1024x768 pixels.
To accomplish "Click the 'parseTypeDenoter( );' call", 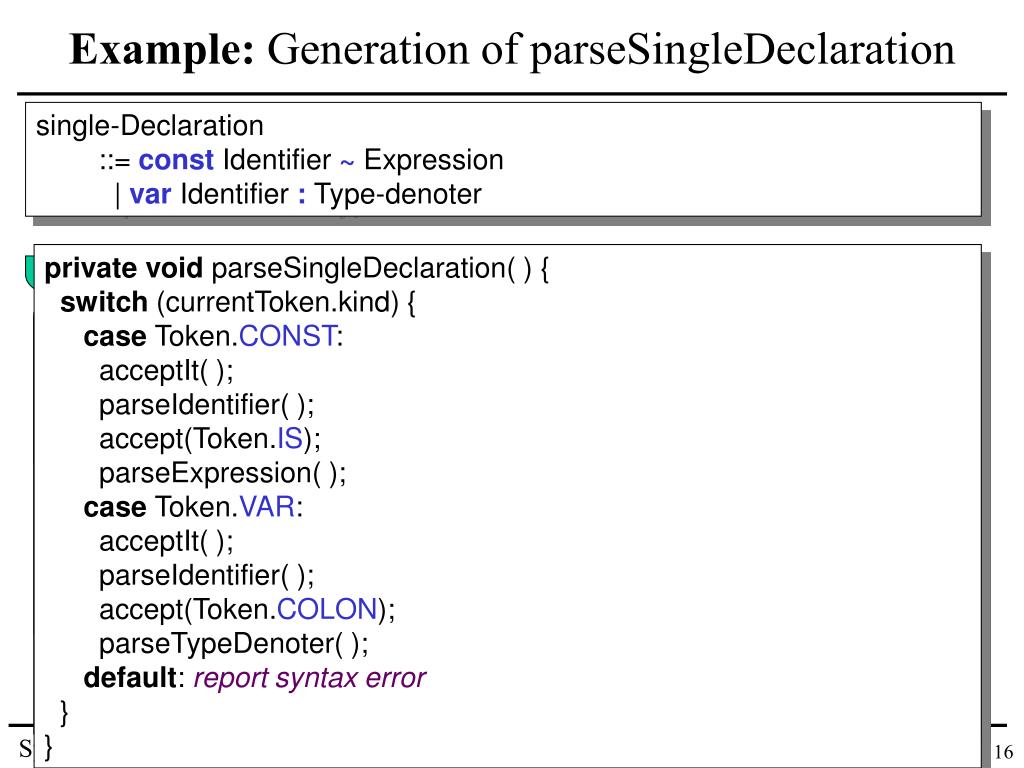I will 233,644.
